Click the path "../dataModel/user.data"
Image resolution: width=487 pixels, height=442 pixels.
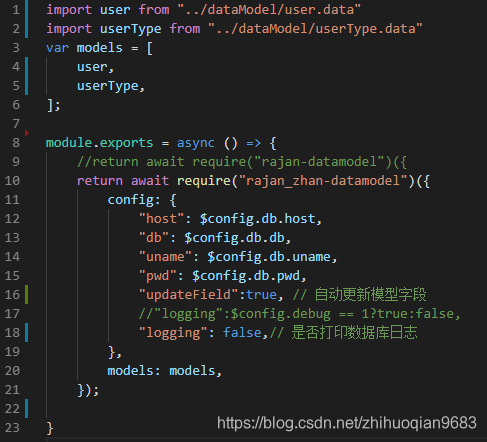click(269, 10)
